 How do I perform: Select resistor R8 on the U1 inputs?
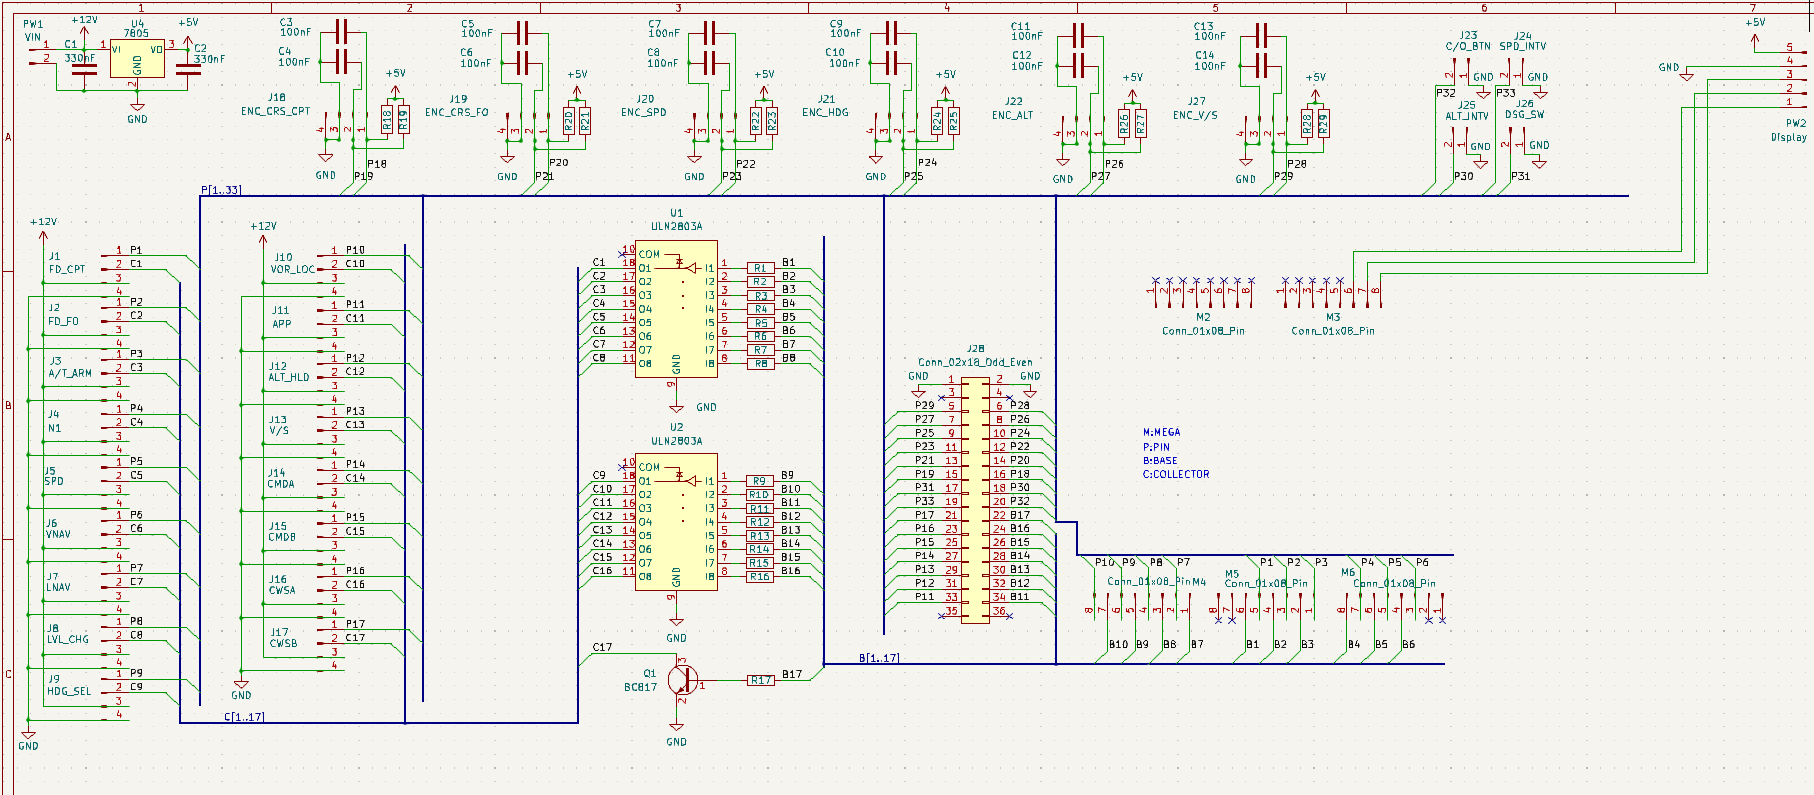click(761, 364)
